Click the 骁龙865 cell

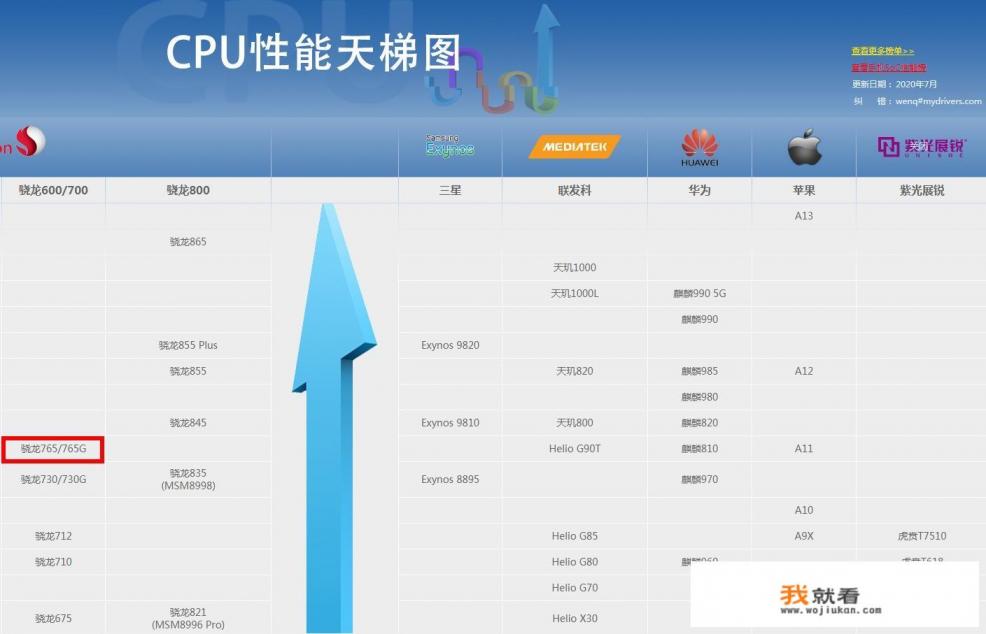[188, 242]
